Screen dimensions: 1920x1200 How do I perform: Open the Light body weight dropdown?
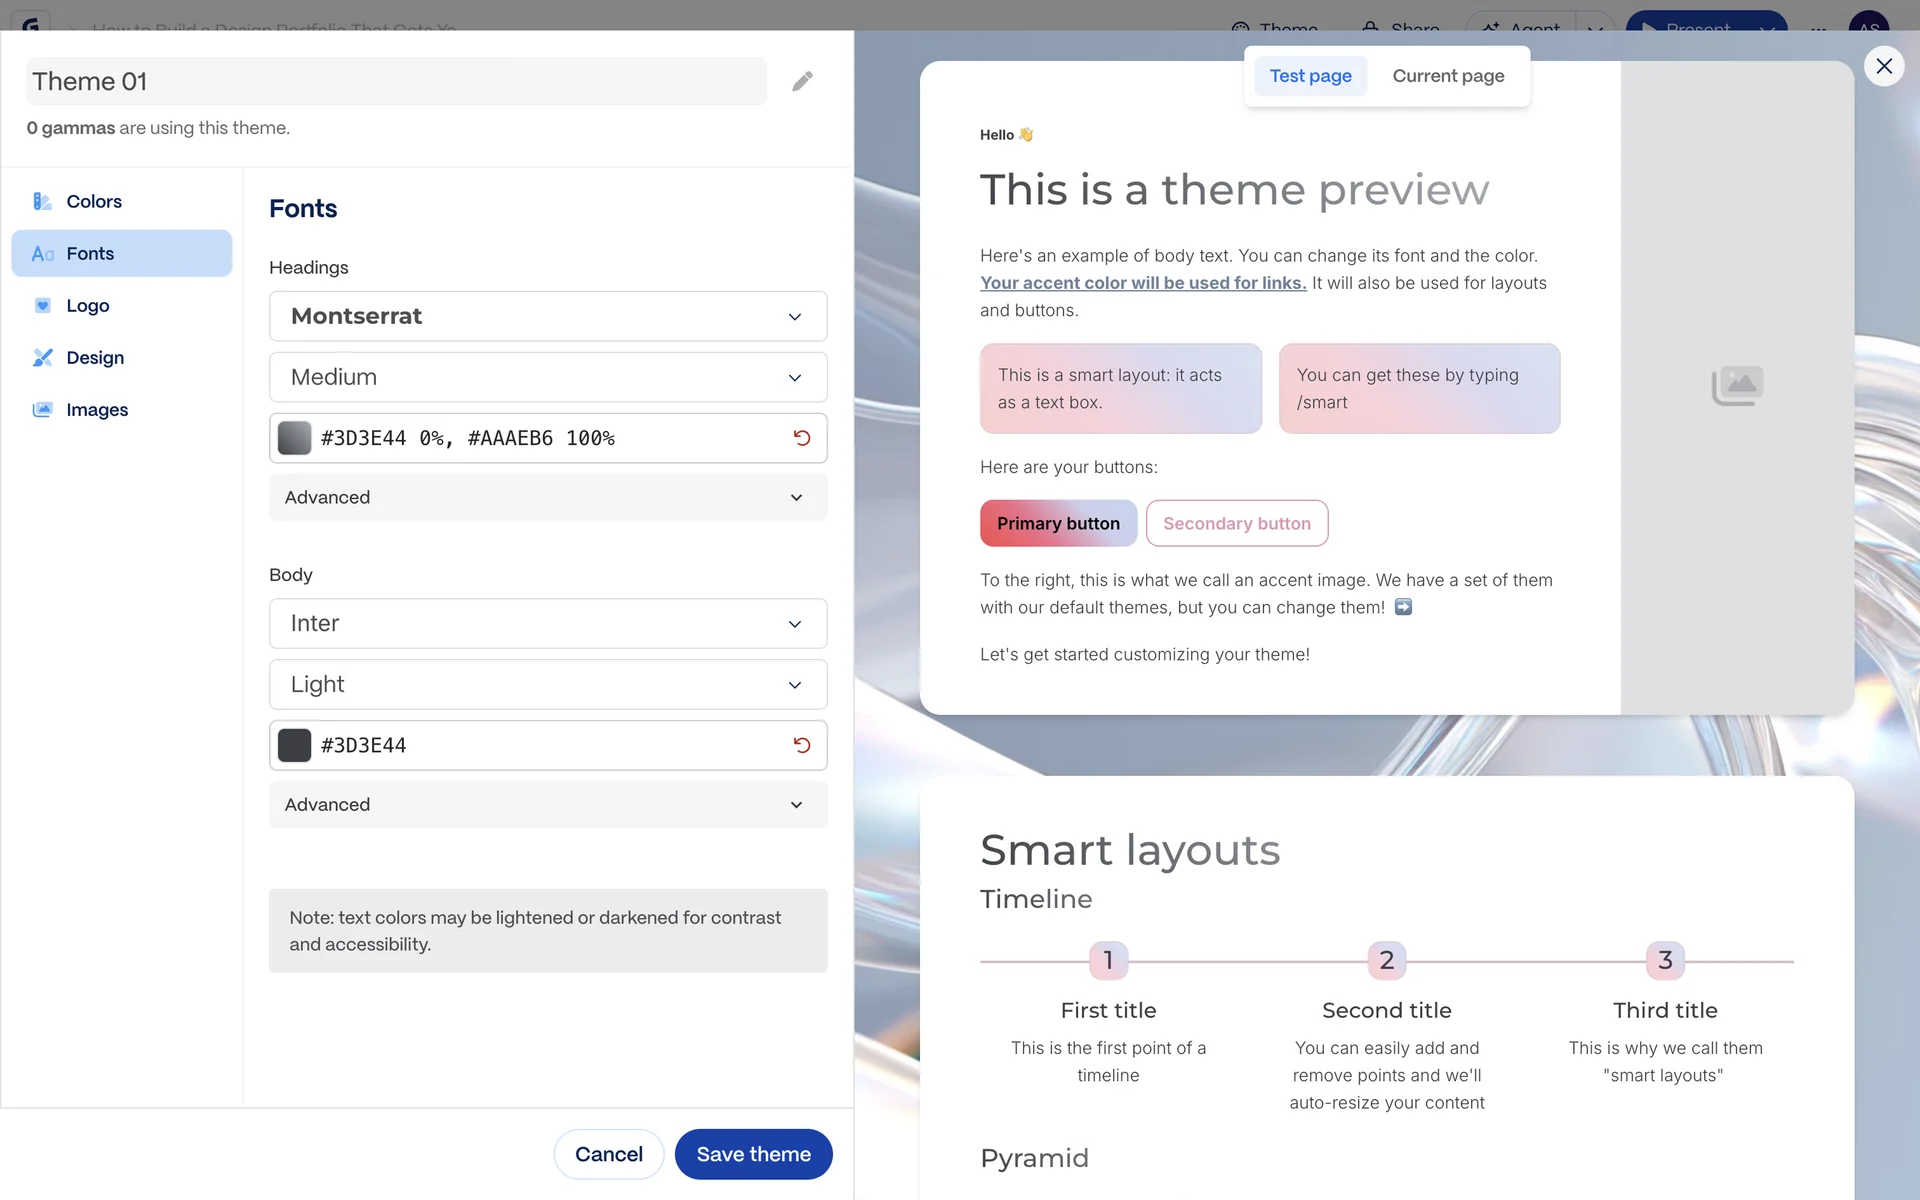[547, 685]
